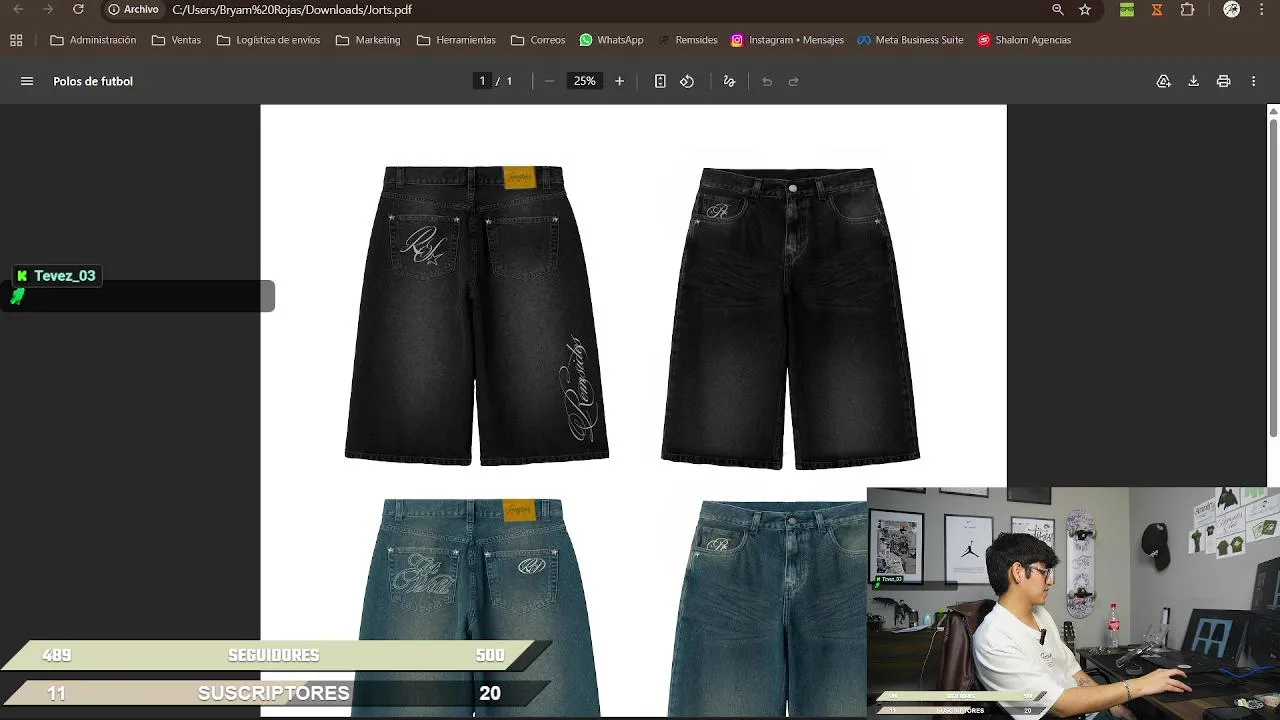Open the orange hourglass extension
The width and height of the screenshot is (1280, 720).
point(1157,9)
